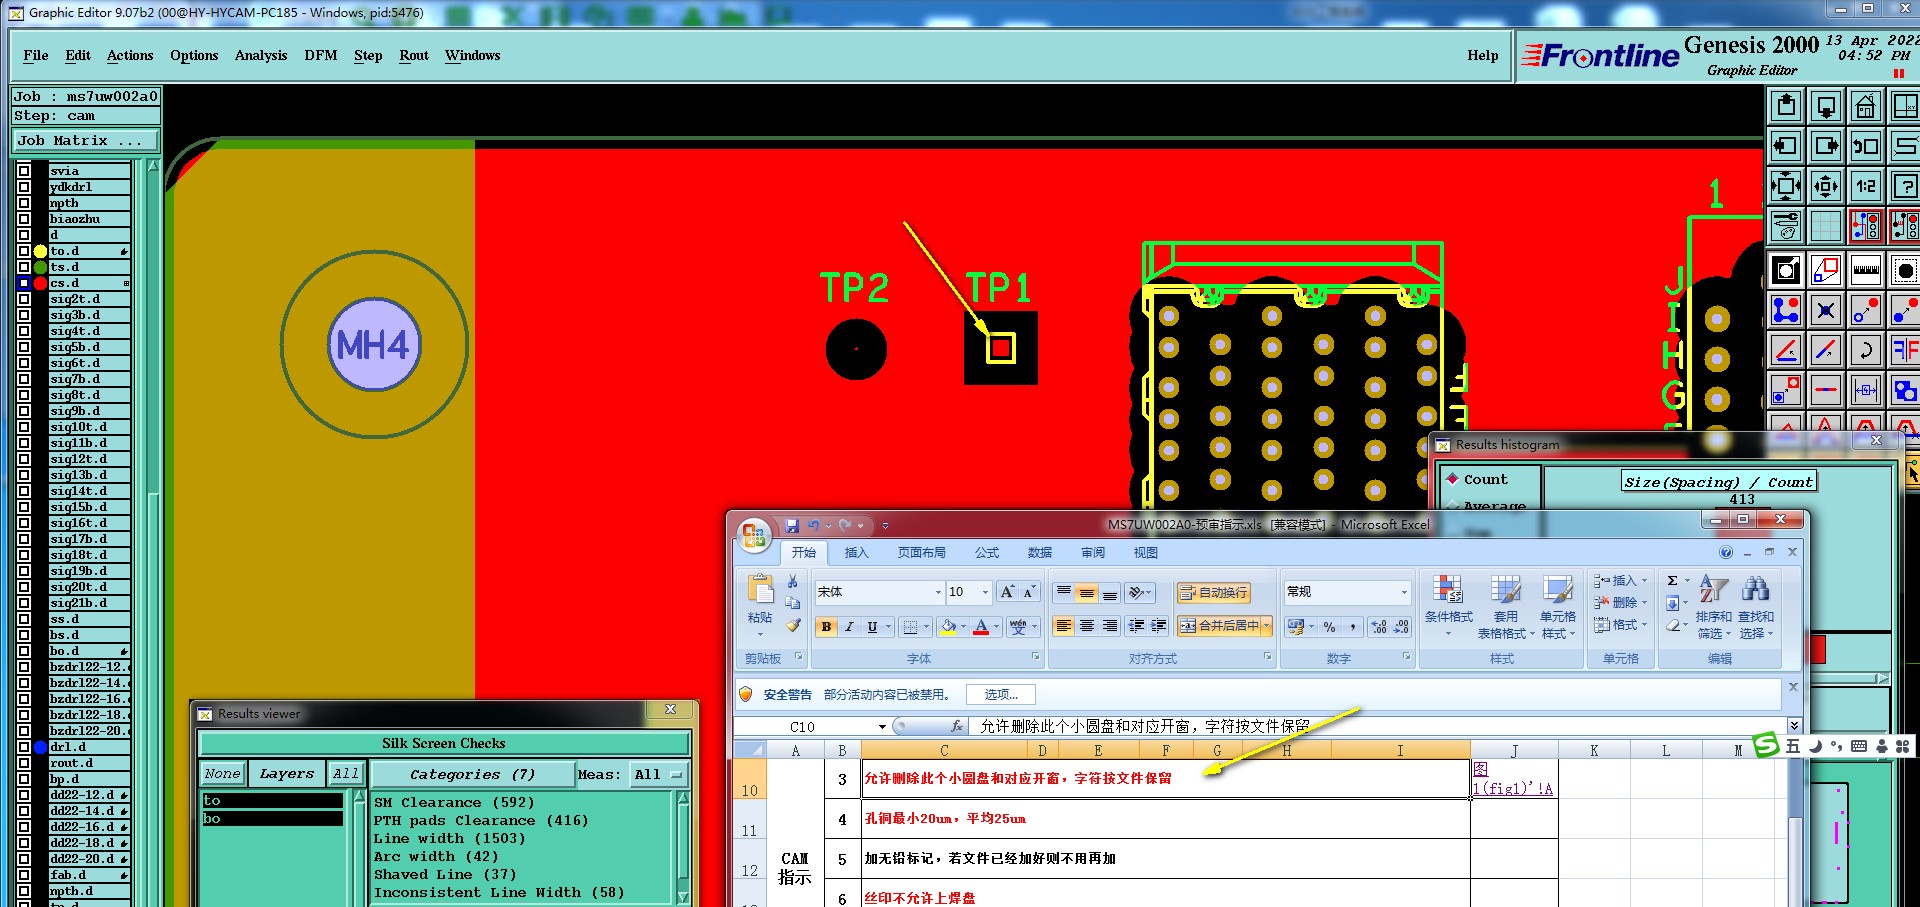The image size is (1920, 907).
Task: Toggle the checkbox for layer cs.d
Action: pos(24,283)
